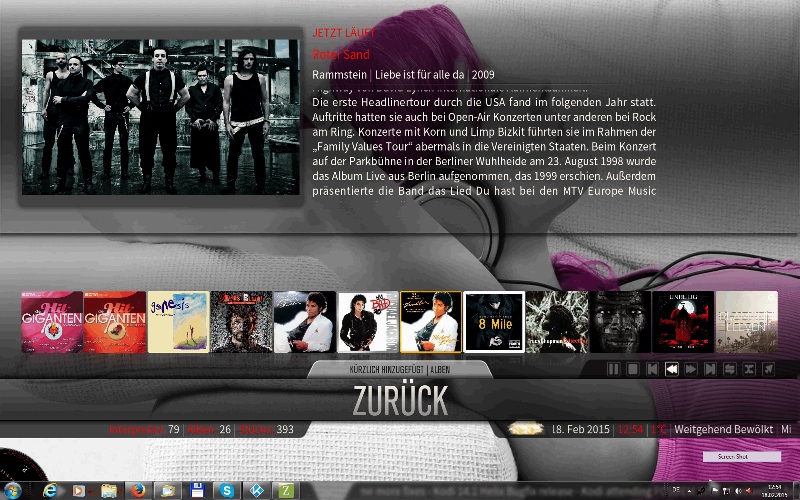Launch Internet Explorer from taskbar
Viewport: 800px width, 500px height.
click(x=49, y=491)
